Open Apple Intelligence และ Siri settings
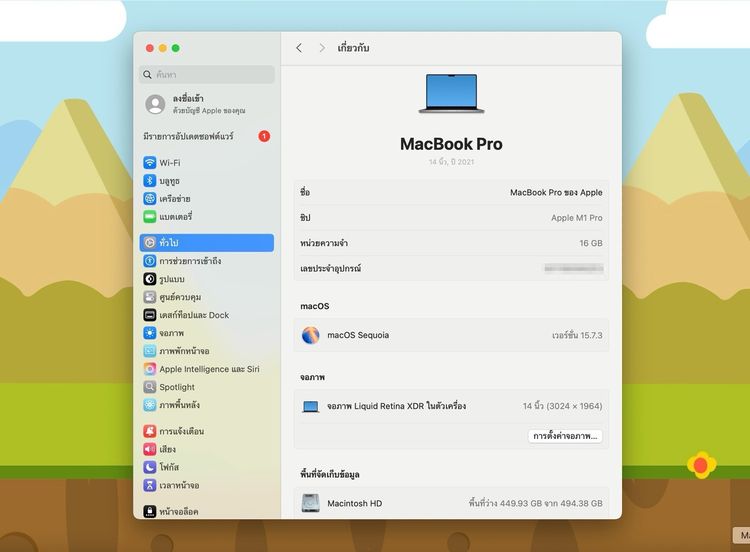The height and width of the screenshot is (552, 750). tap(208, 369)
